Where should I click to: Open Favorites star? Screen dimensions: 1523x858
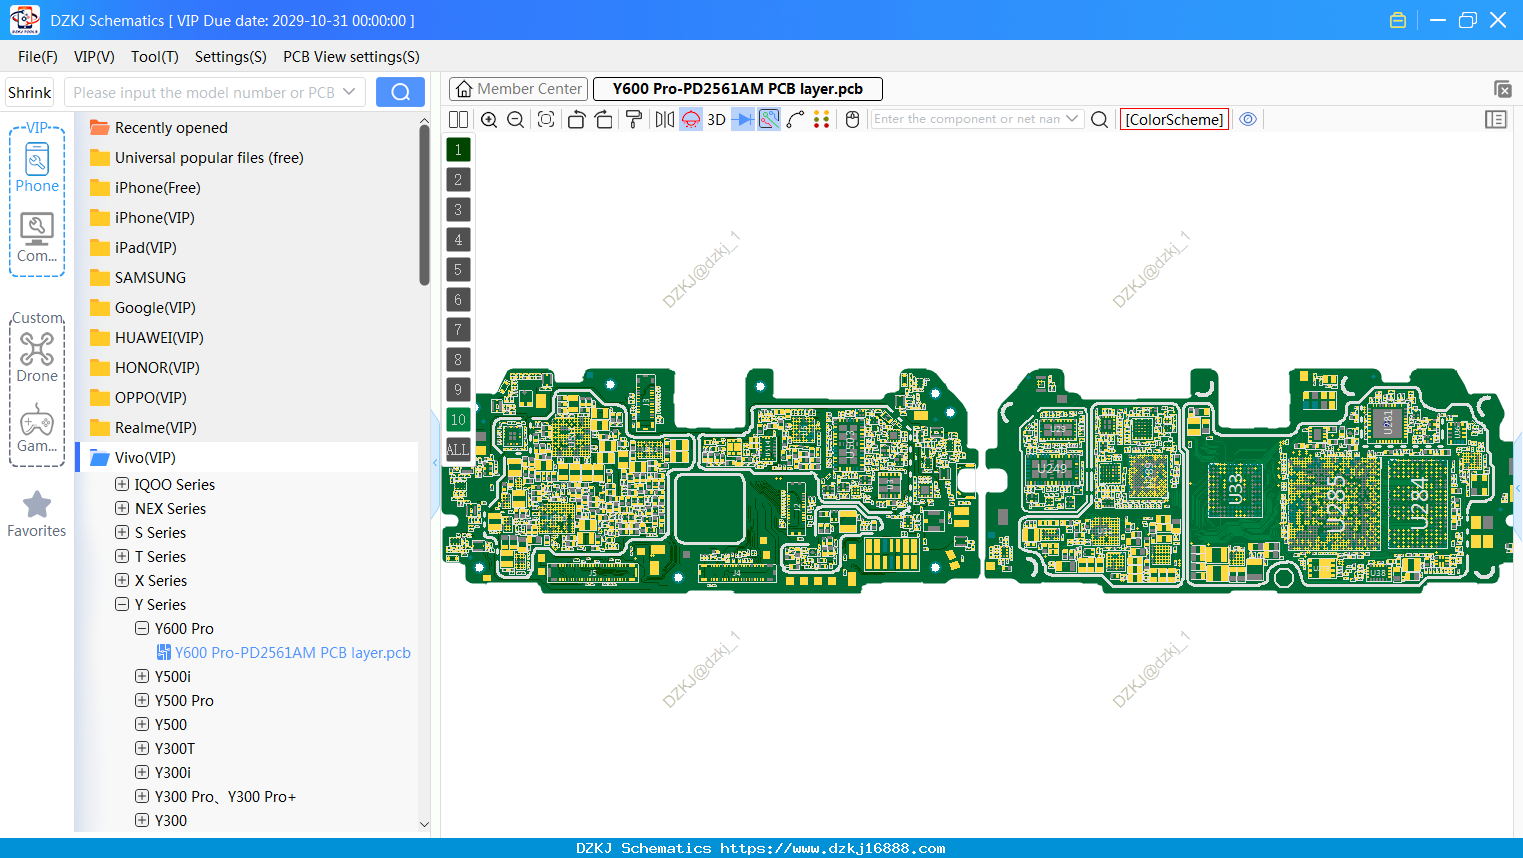[37, 514]
